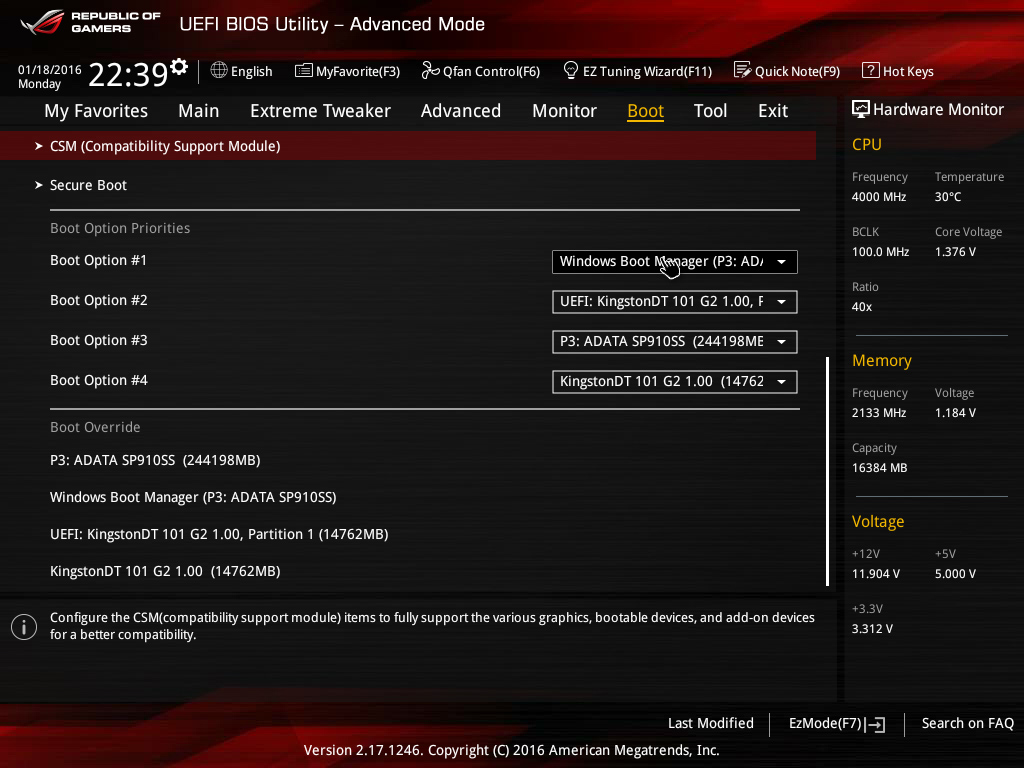Click the Boot Option #1 label

coord(99,260)
